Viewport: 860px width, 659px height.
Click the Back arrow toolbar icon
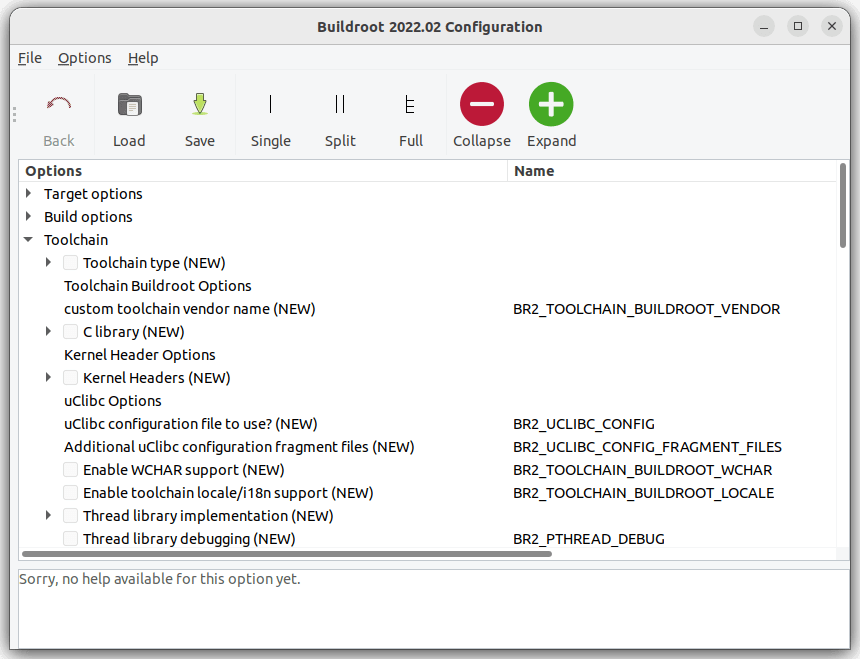tap(59, 105)
